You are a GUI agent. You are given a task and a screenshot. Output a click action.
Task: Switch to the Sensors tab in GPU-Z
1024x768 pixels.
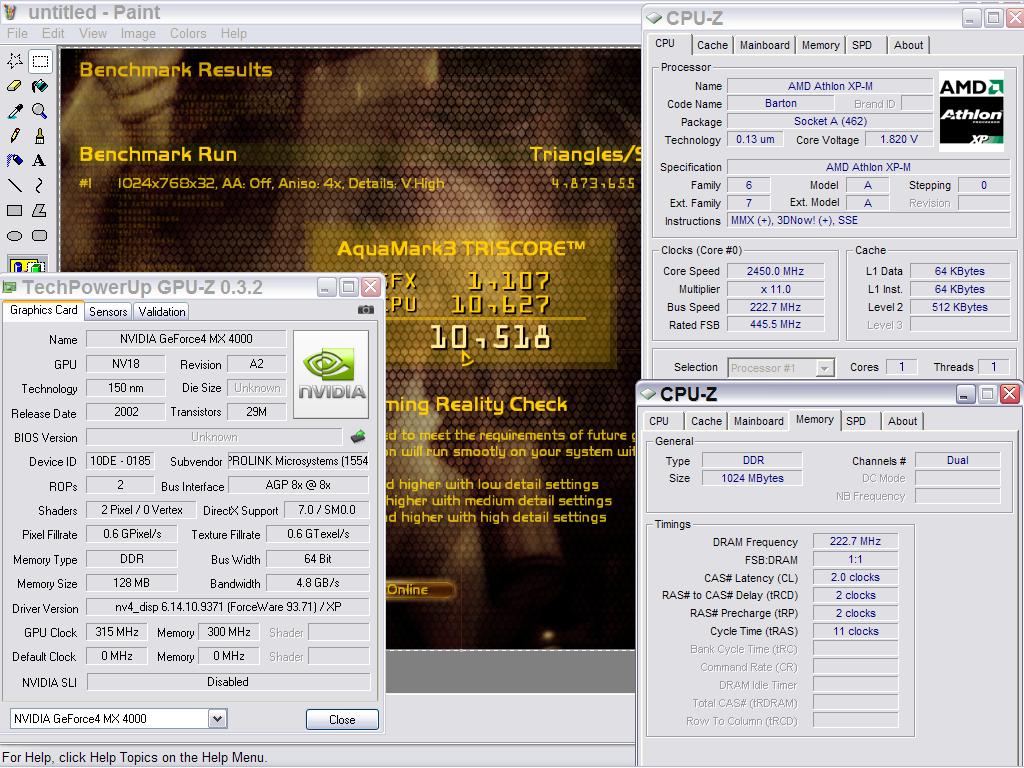pos(108,312)
